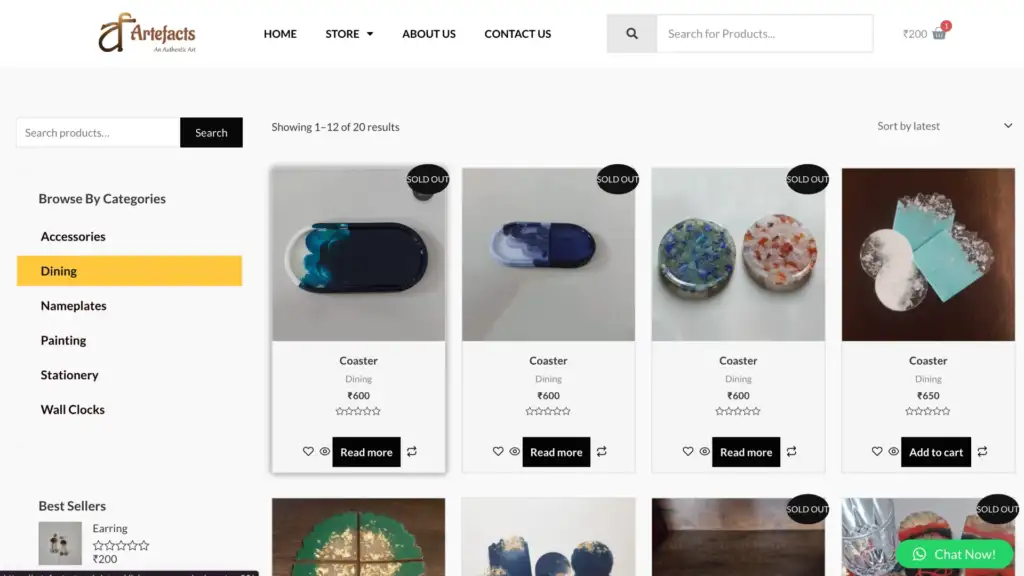Add the first Coaster to wishlist
The image size is (1024, 576).
[309, 451]
